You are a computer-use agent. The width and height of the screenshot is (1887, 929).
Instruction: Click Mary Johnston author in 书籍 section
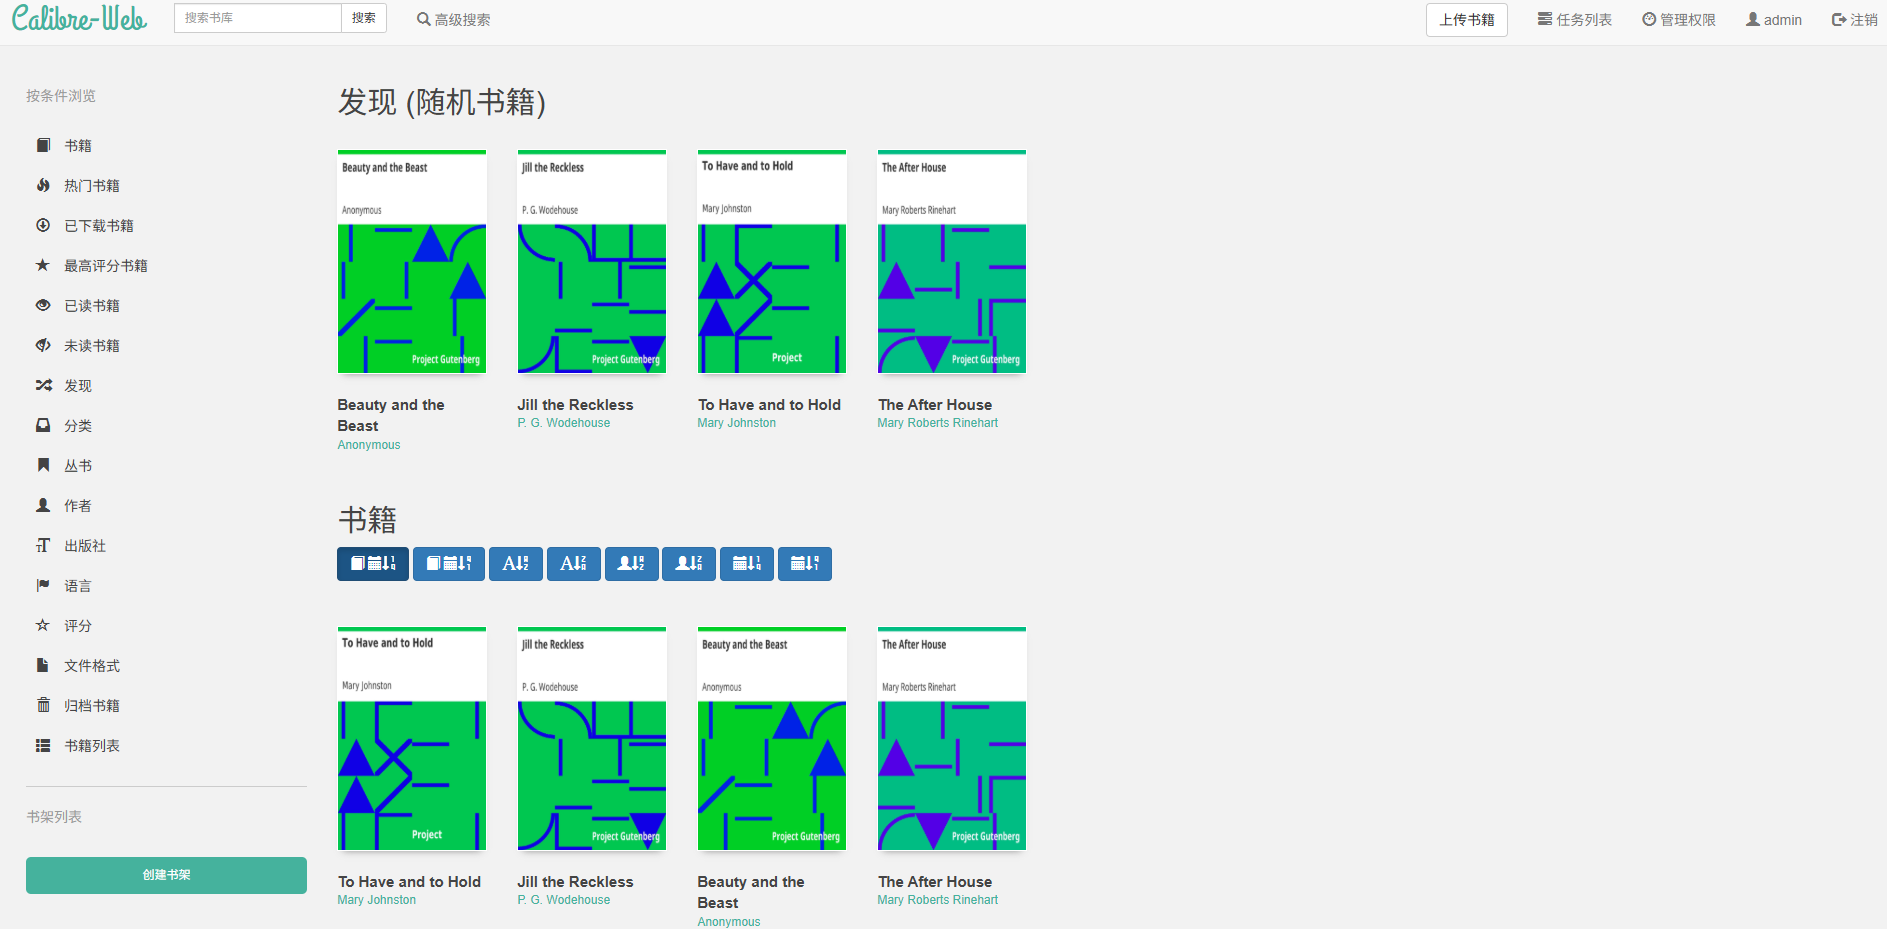[x=377, y=900]
